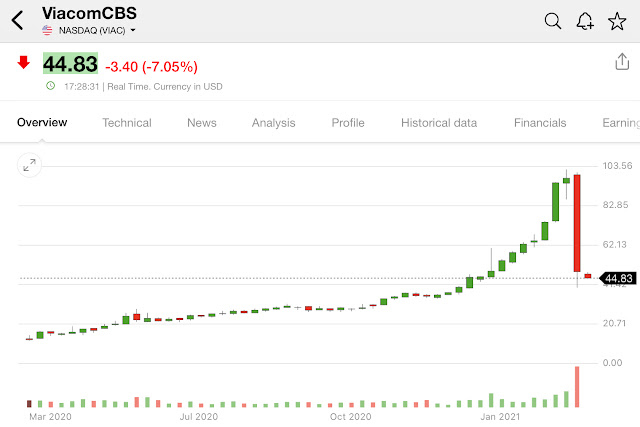Switch to Historical data tab
Viewport: 640px width, 427px height.
tap(439, 123)
